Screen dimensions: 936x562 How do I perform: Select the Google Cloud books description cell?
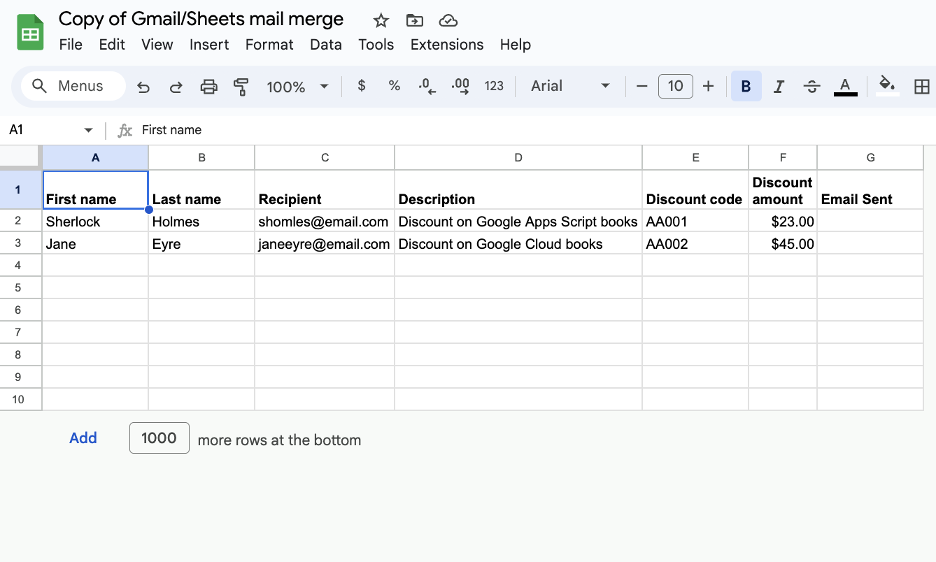point(518,244)
